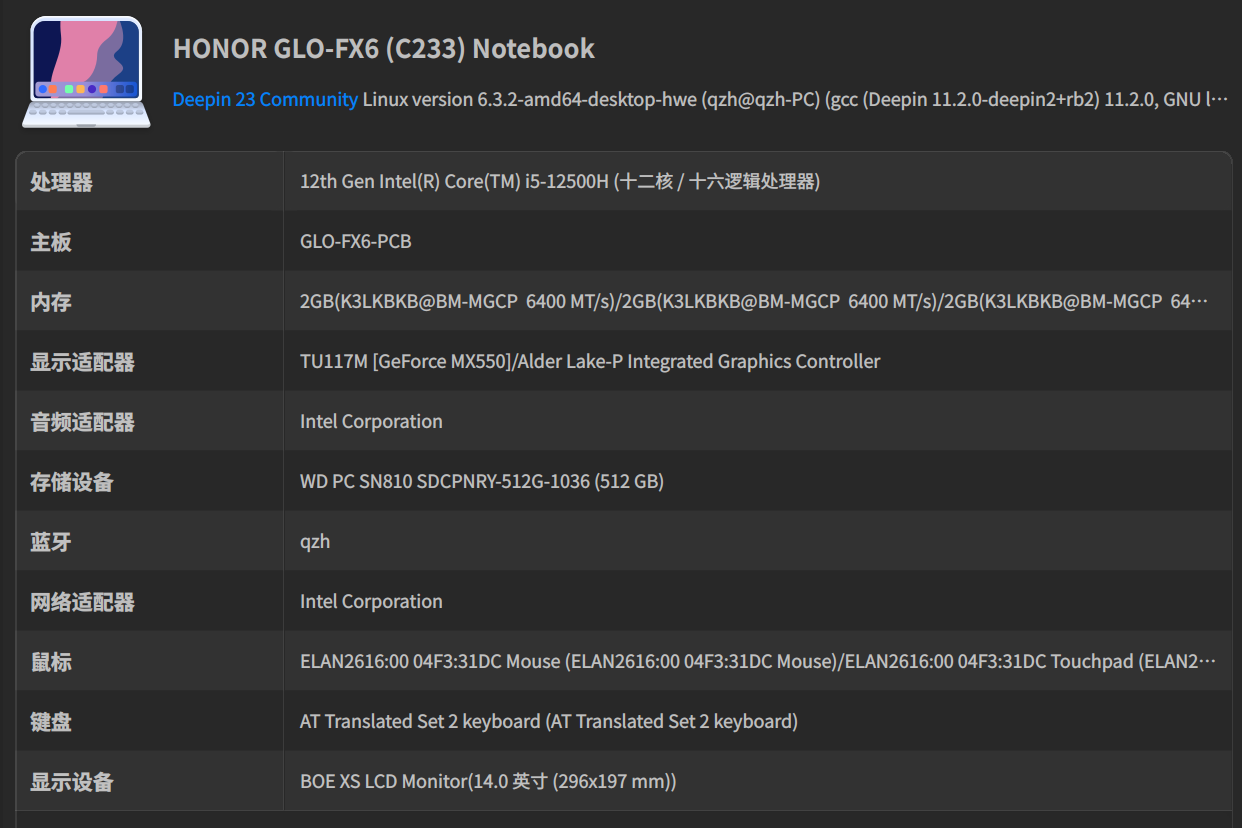1242x828 pixels.
Task: Select the 内存 (memory) row label
Action: tap(51, 302)
